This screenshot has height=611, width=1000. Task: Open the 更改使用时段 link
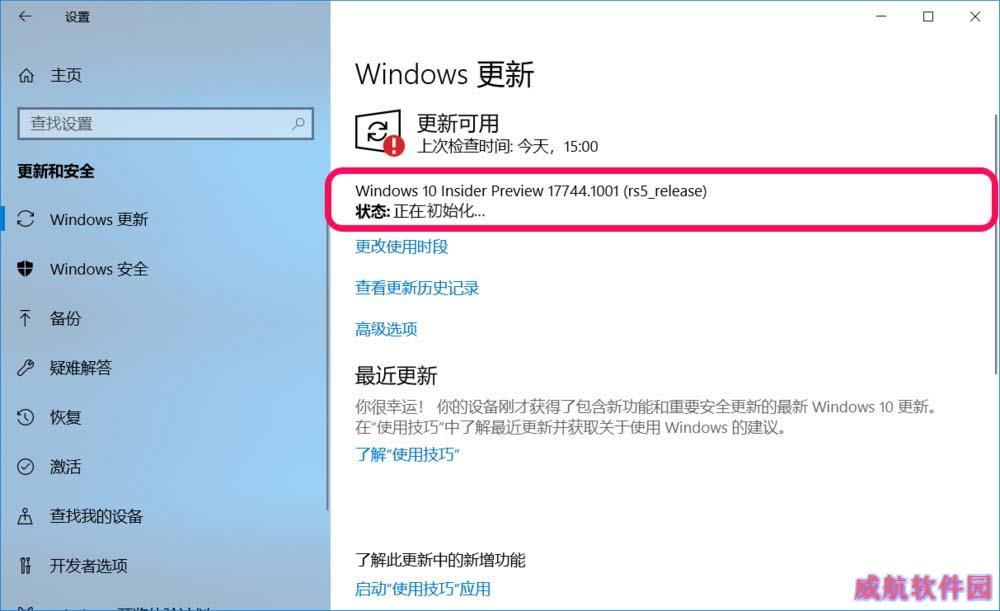tap(402, 246)
